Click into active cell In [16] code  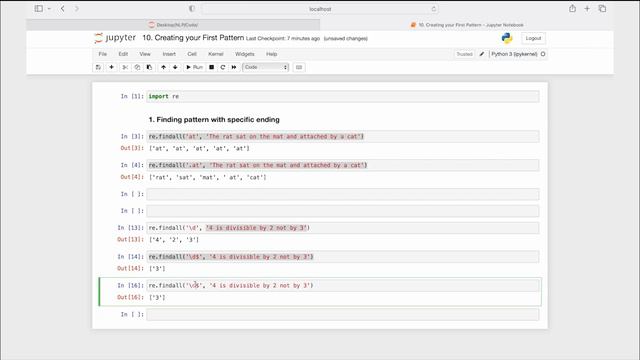point(343,286)
